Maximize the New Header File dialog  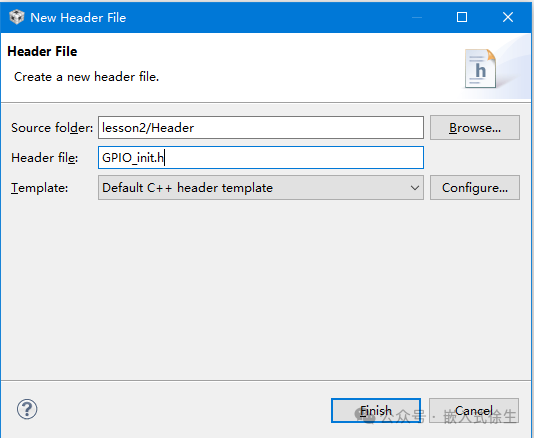[462, 17]
